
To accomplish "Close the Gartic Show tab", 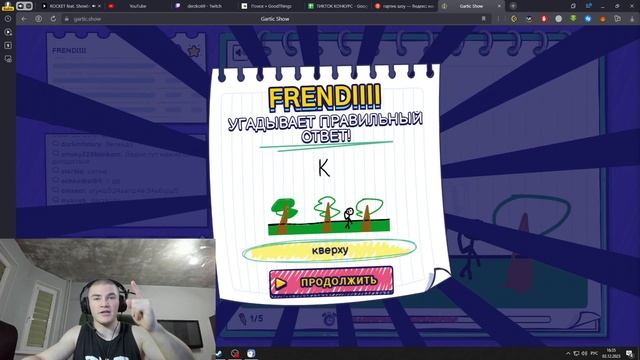I will tap(499, 6).
